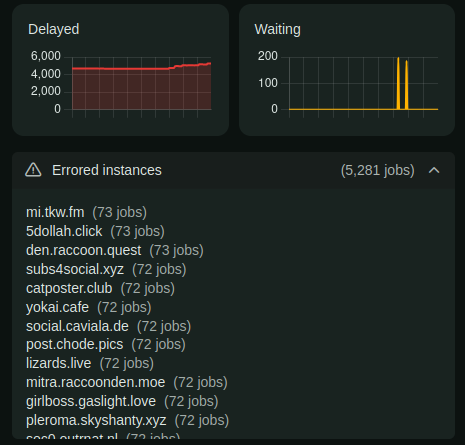Click the red Delayed chart area
The height and width of the screenshot is (445, 465).
click(142, 88)
